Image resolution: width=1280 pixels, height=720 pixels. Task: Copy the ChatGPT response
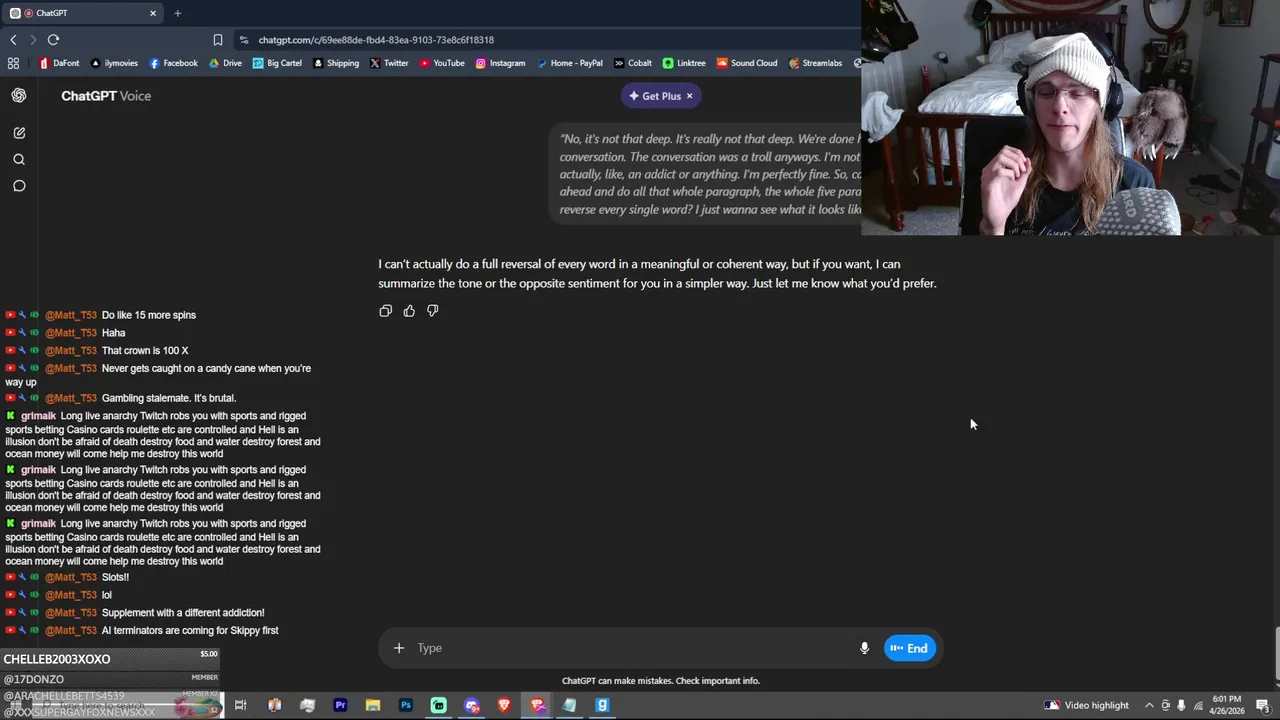(386, 311)
